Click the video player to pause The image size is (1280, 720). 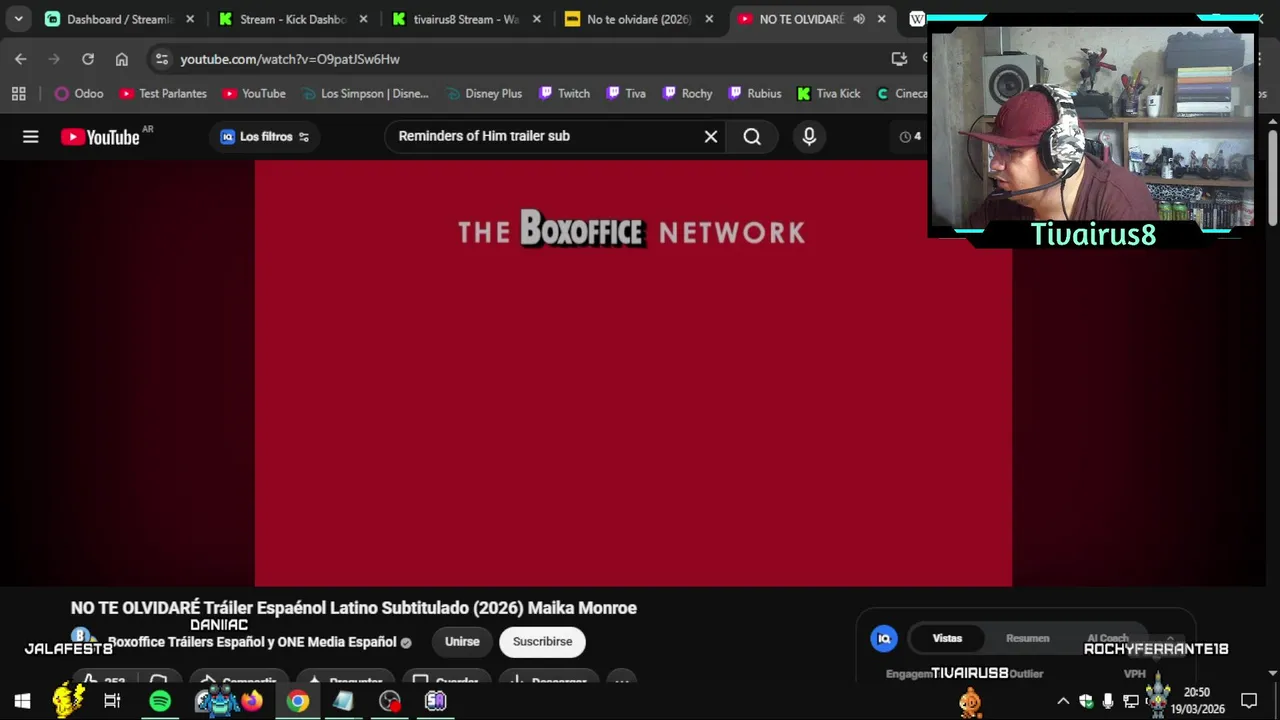pos(633,373)
